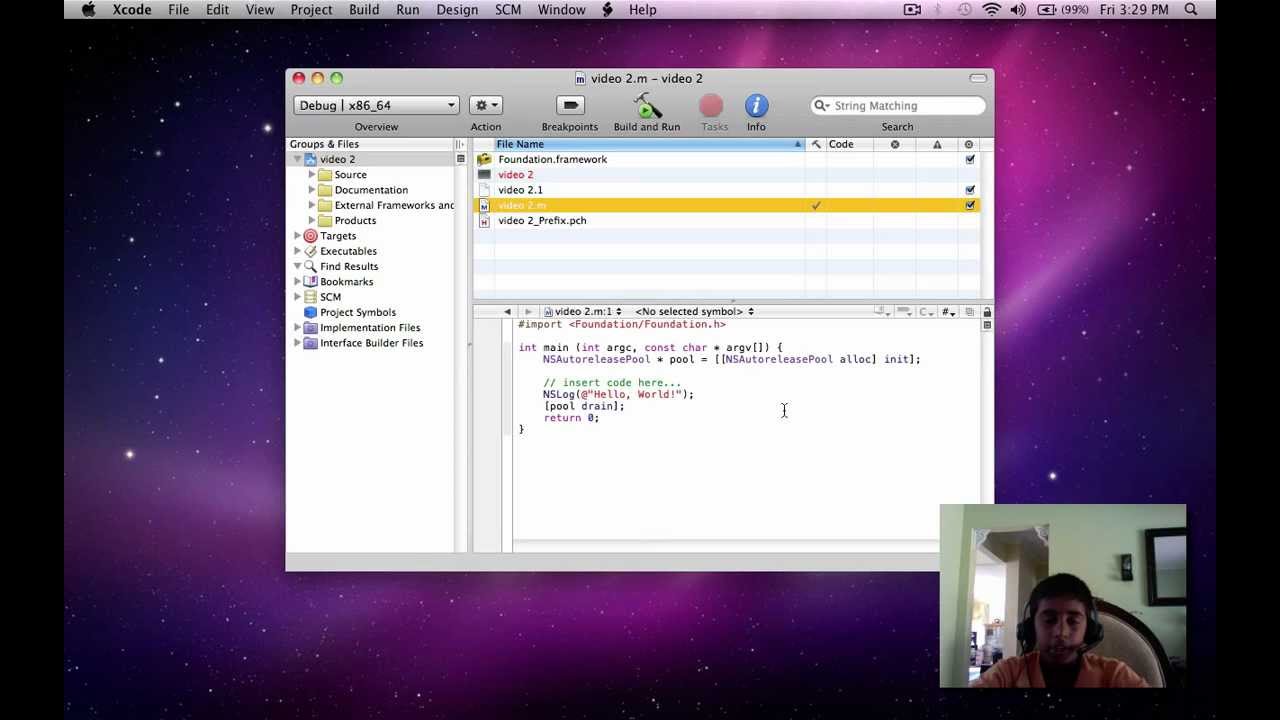Select the Implementation Files smart folder icon

coord(310,327)
